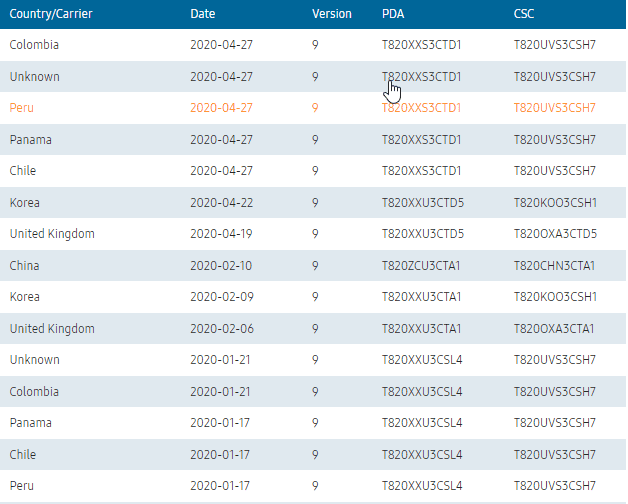Select the China country entry
Screen dimensions: 628x504
point(25,266)
